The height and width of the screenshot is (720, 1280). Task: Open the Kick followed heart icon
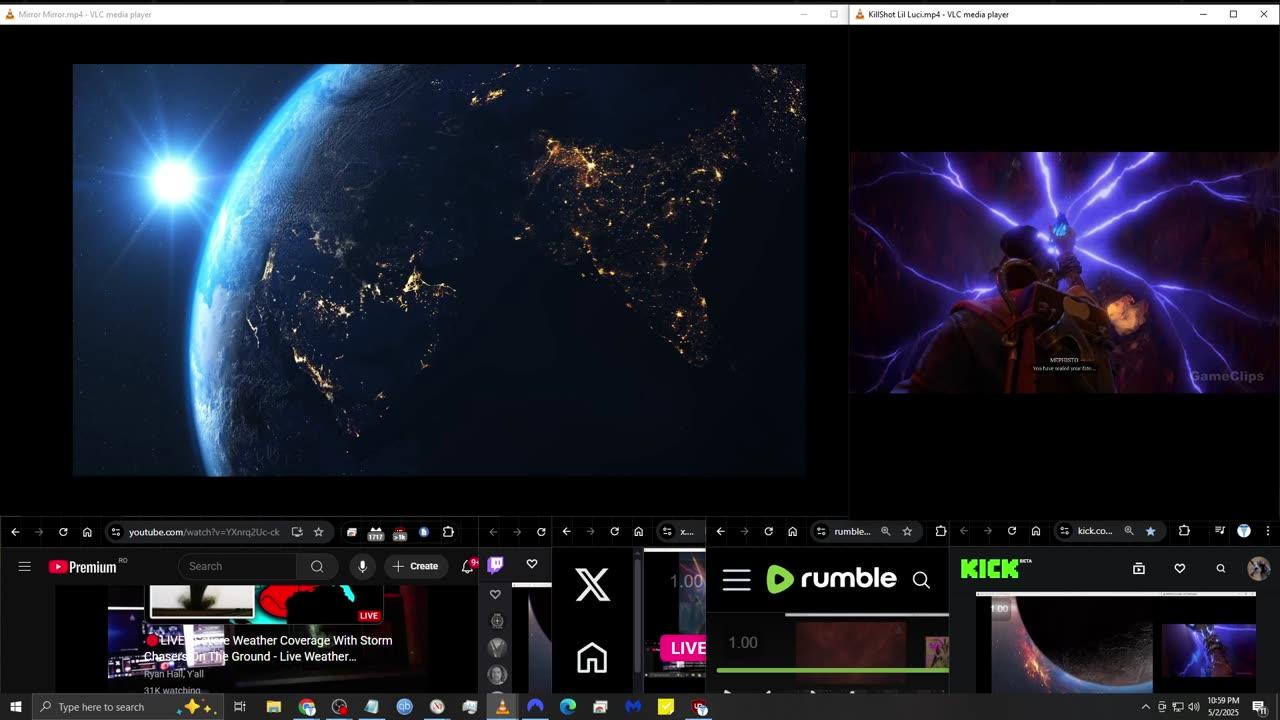1180,568
